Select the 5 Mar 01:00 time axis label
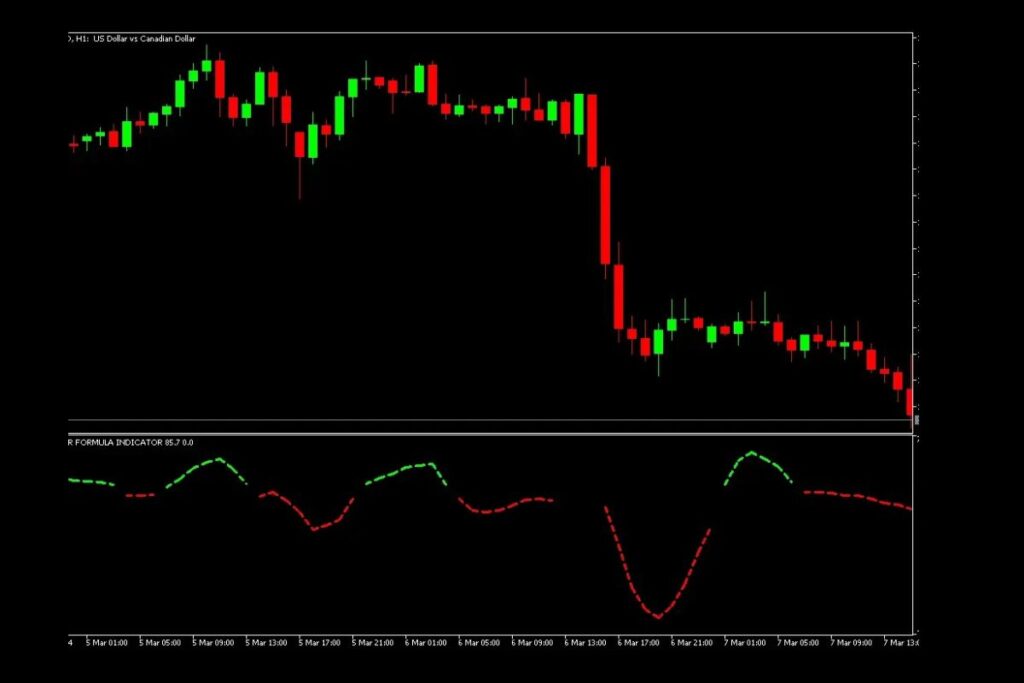 point(107,642)
